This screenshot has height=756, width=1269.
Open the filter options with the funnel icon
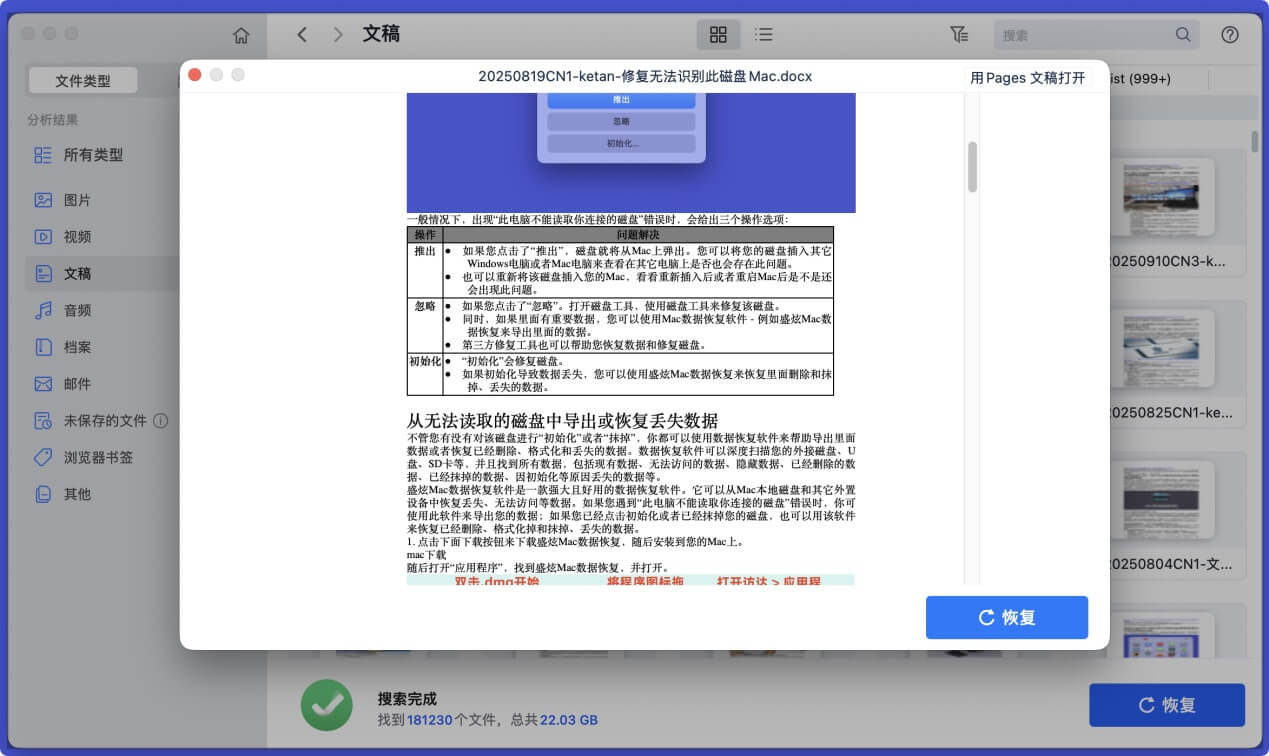click(959, 34)
